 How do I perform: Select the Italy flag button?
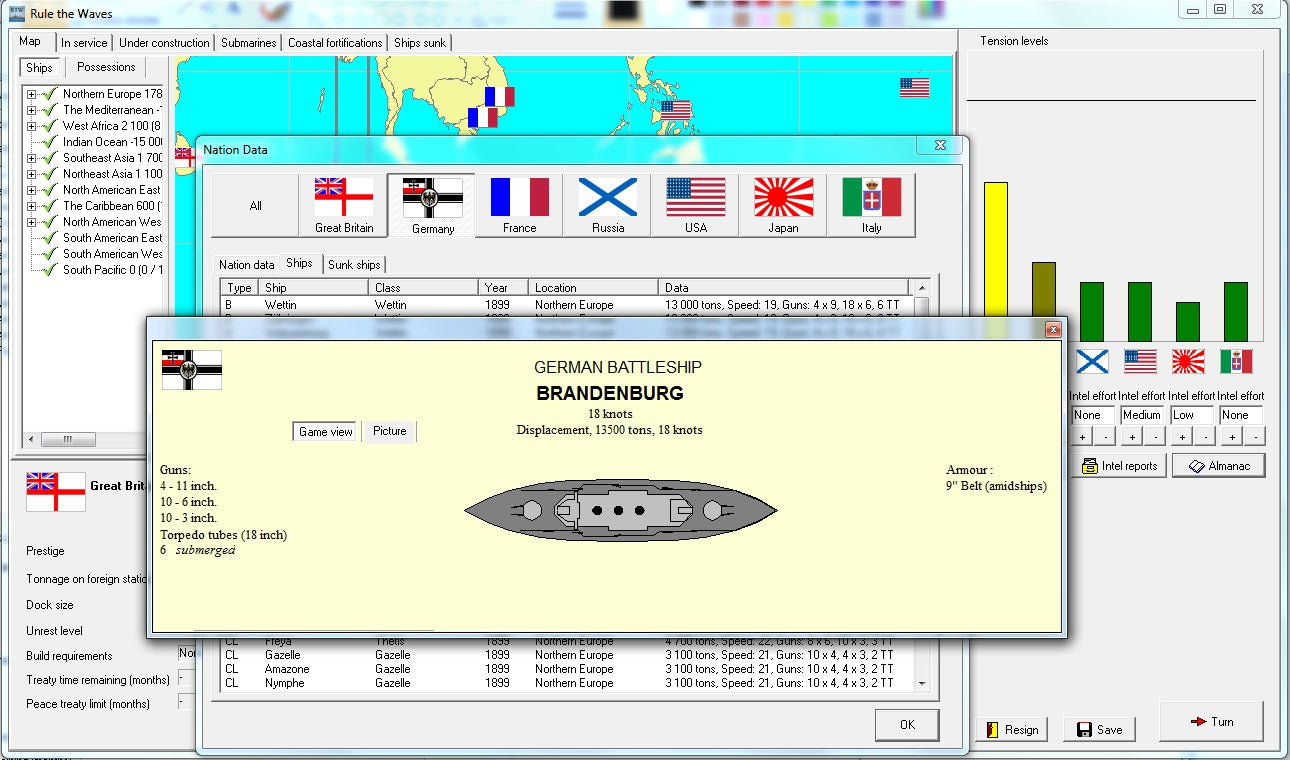point(871,205)
